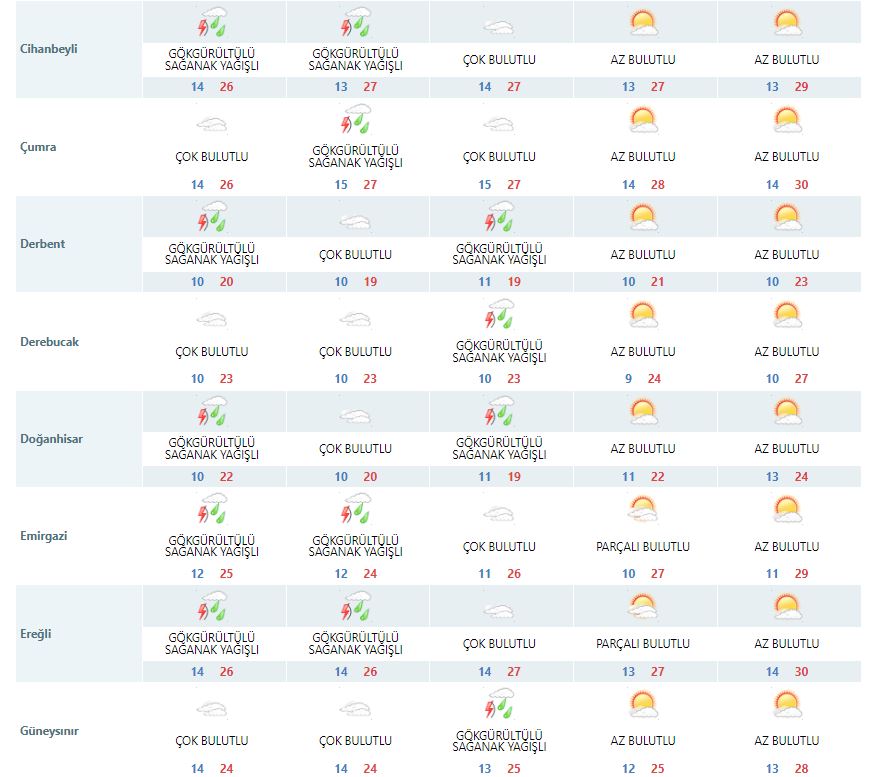Screen dimensions: 877x777
Task: Click Çumra's high temperature of 28
Action: 657,184
